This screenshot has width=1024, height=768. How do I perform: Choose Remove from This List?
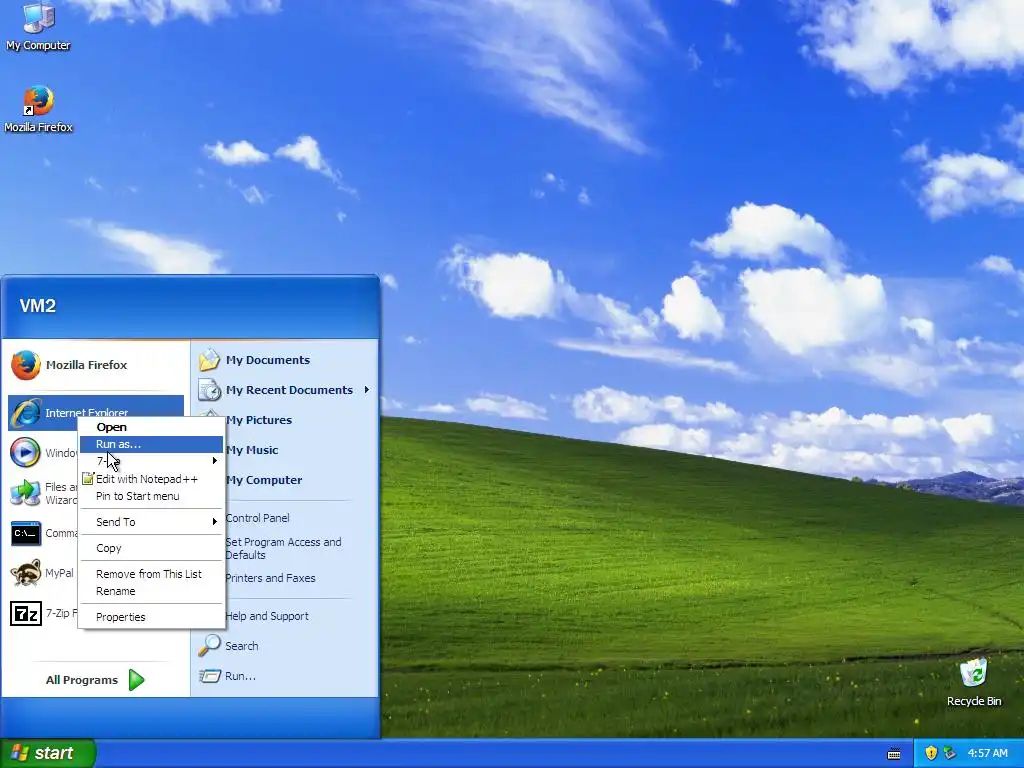coord(152,574)
